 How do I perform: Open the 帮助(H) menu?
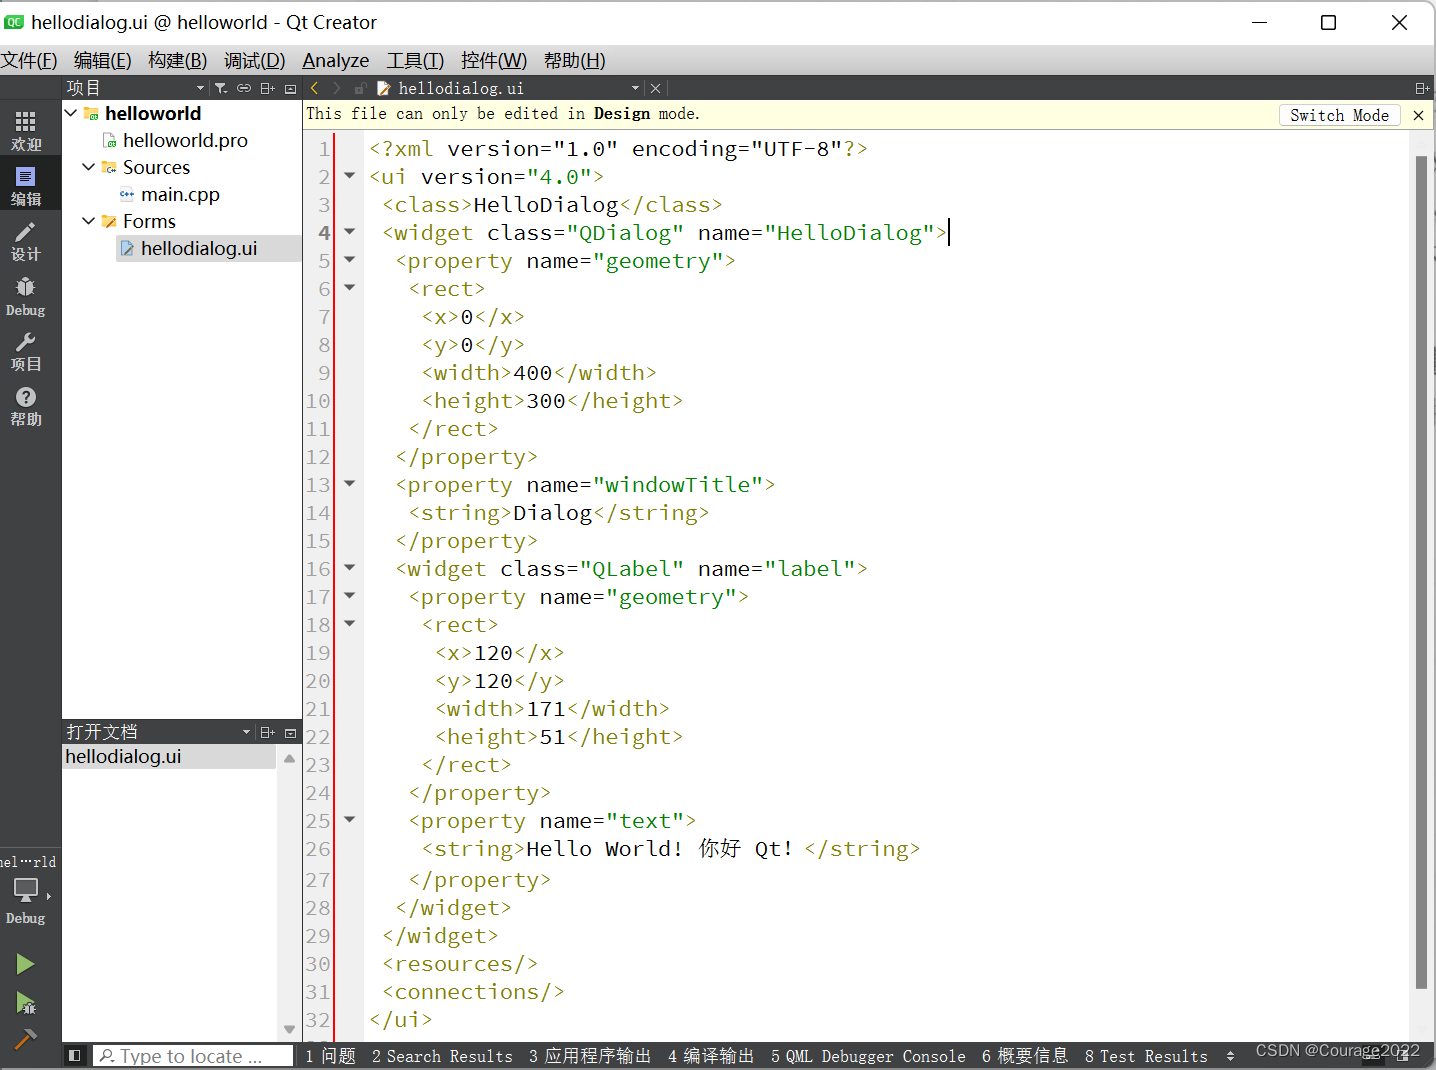coord(575,61)
